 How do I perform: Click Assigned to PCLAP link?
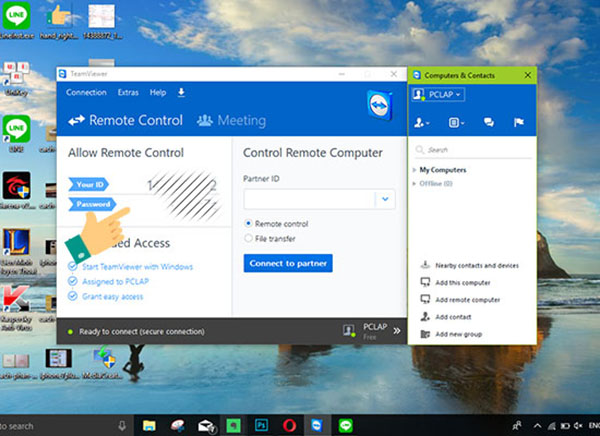pos(115,282)
